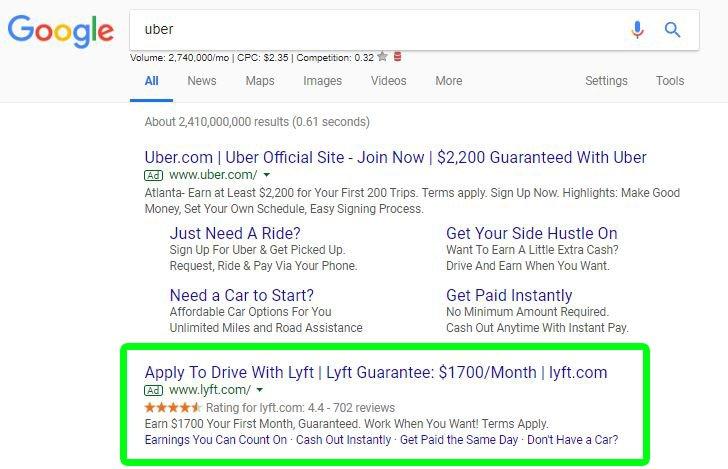The height and width of the screenshot is (469, 728).
Task: Open the Apply To Drive With Lyft headline
Action: [376, 372]
